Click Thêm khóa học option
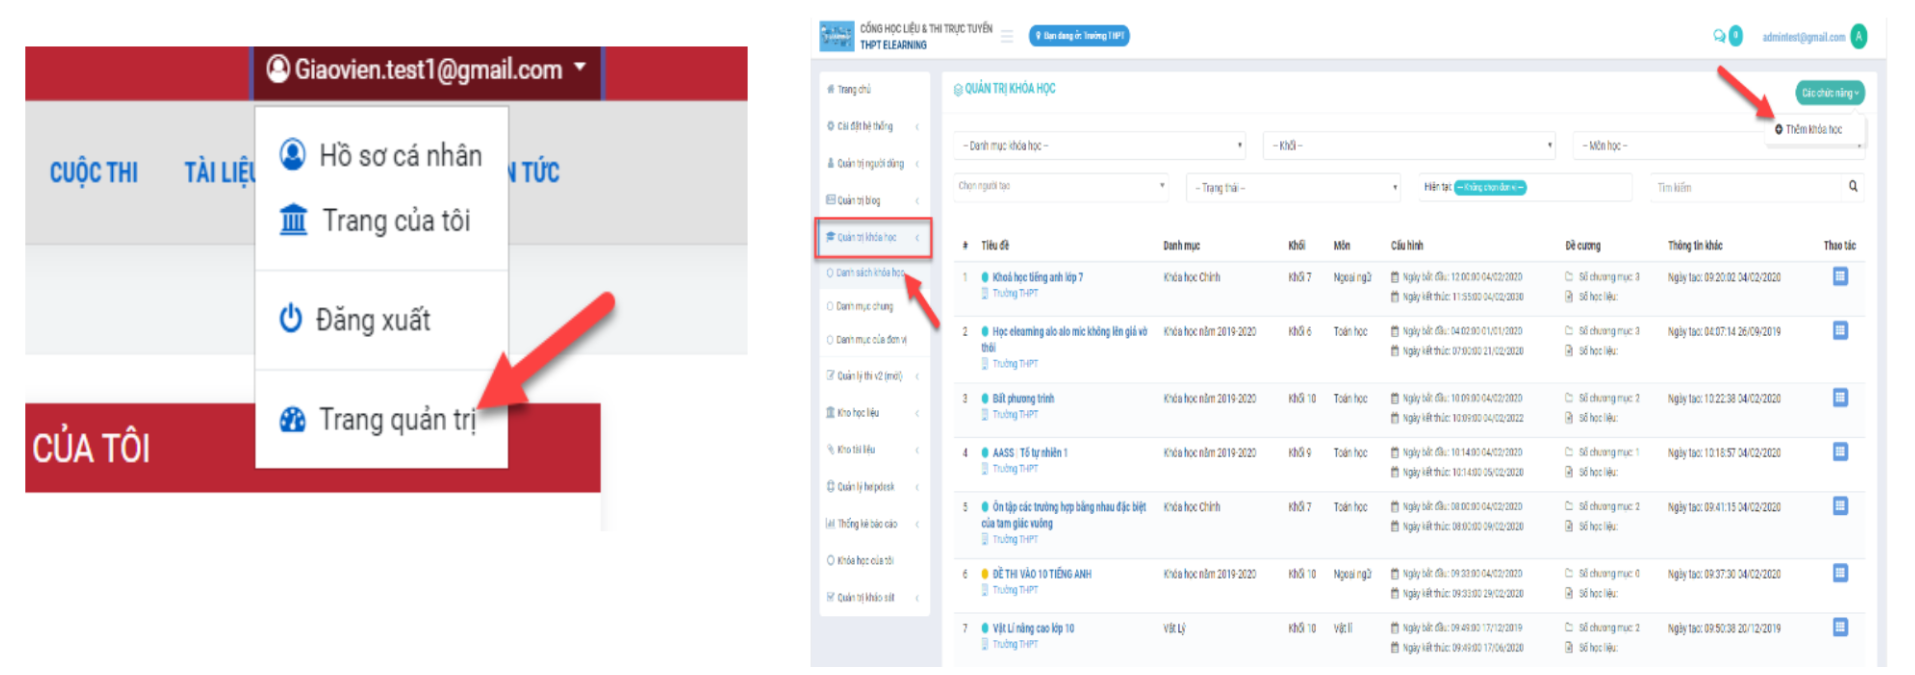This screenshot has width=1915, height=675. [x=1812, y=130]
